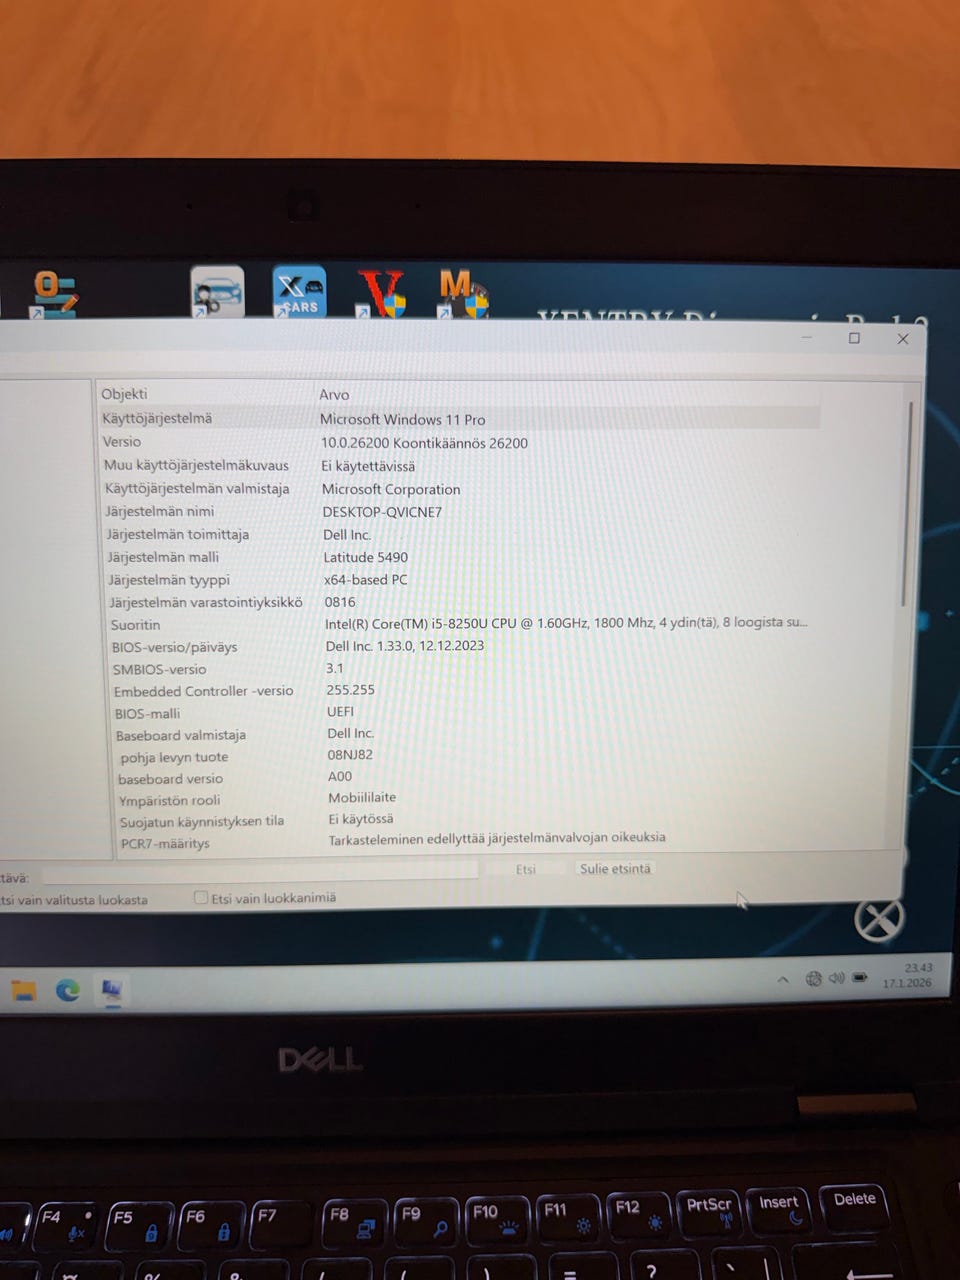Select the 'Järjestelmän toimittaja' row label
The image size is (960, 1280).
point(178,534)
